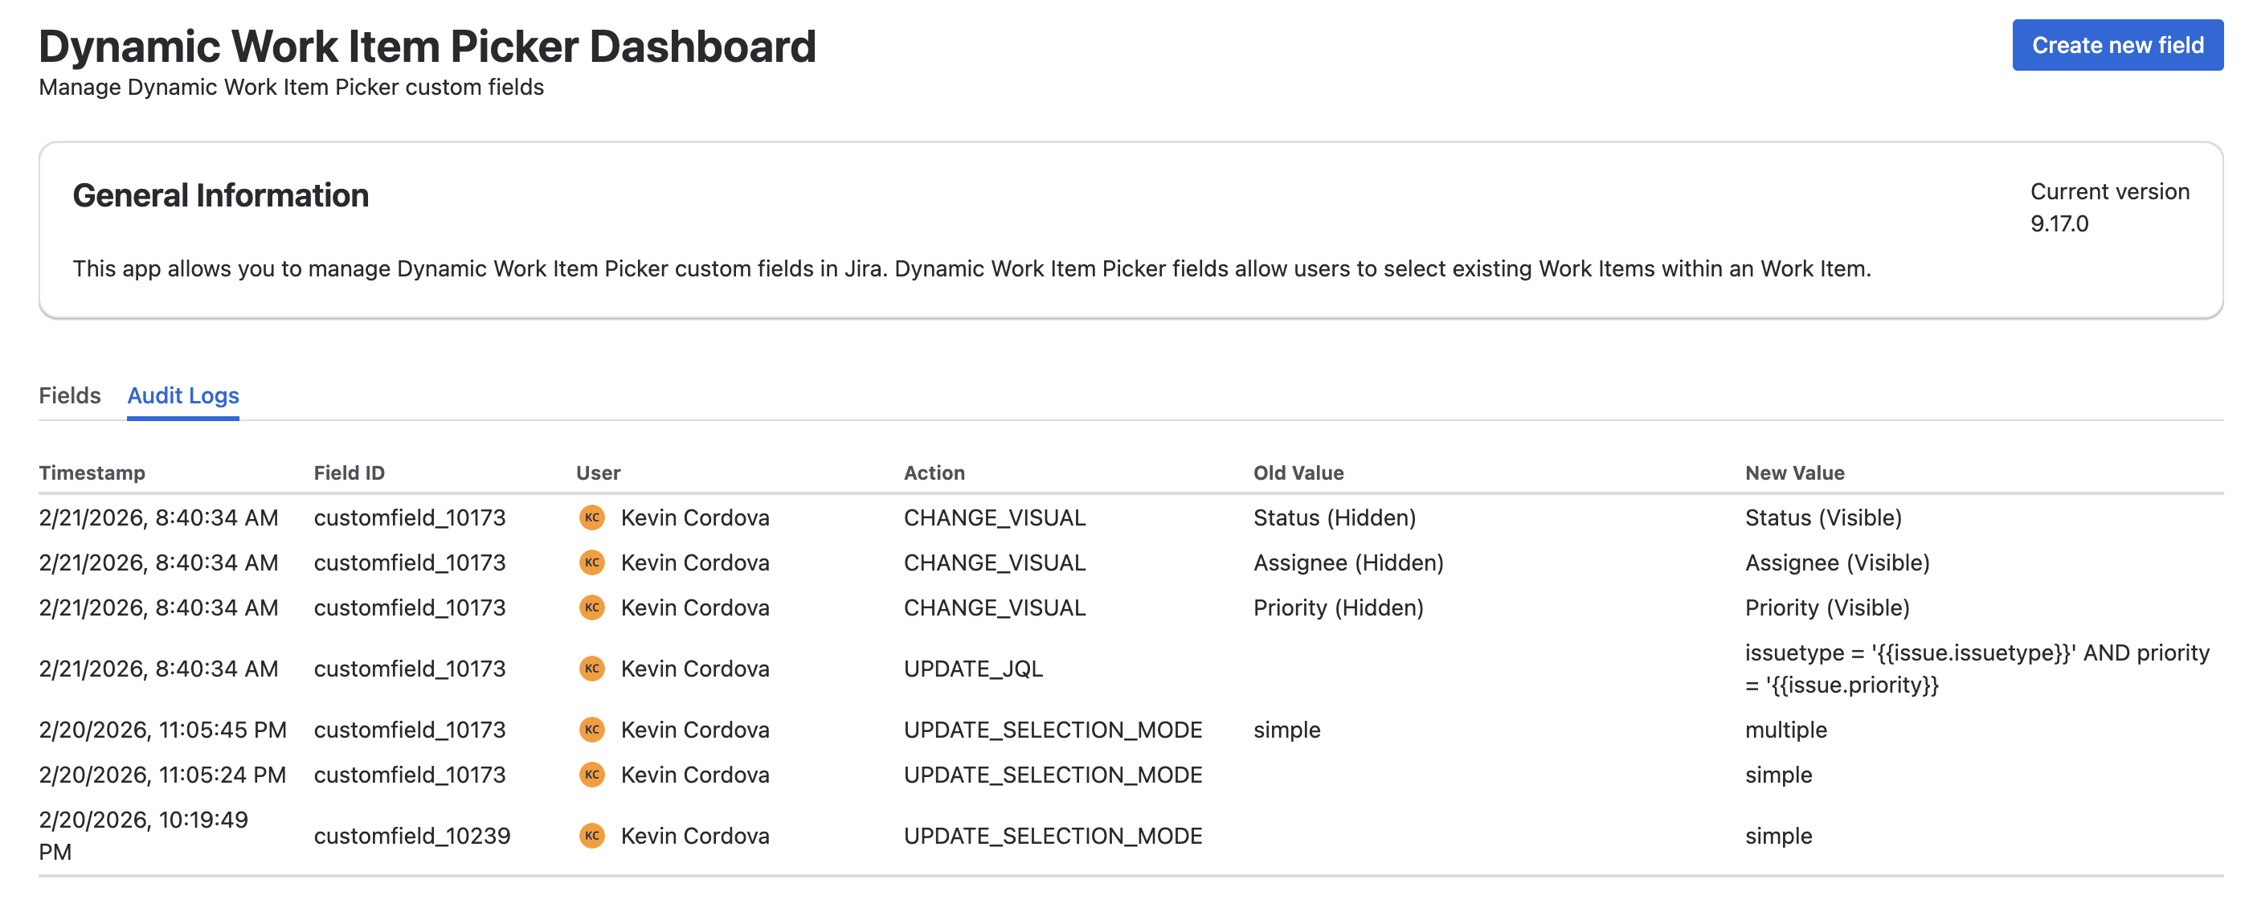The width and height of the screenshot is (2253, 900).
Task: Click the Field ID column header
Action: [348, 472]
